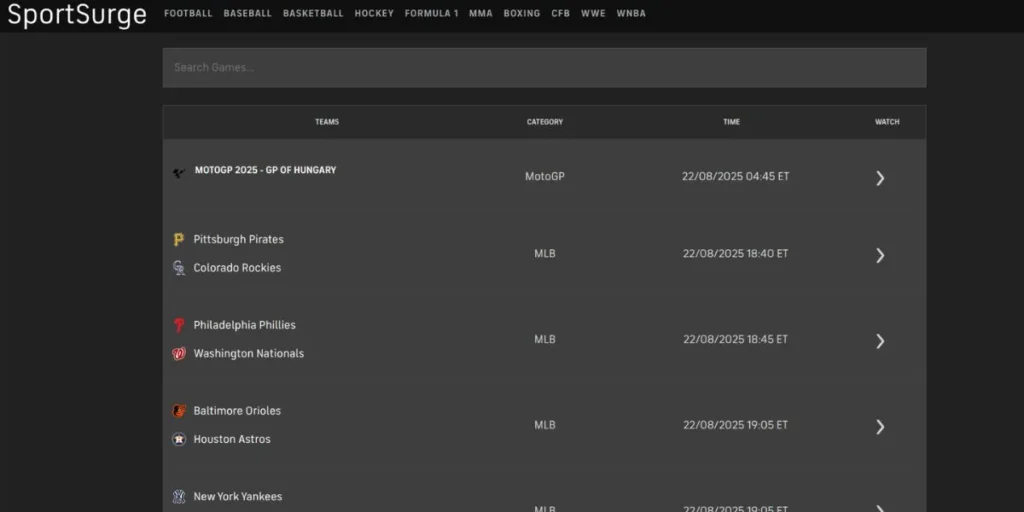Open the HOCKEY nav item
Image resolution: width=1024 pixels, height=512 pixels.
[x=374, y=13]
